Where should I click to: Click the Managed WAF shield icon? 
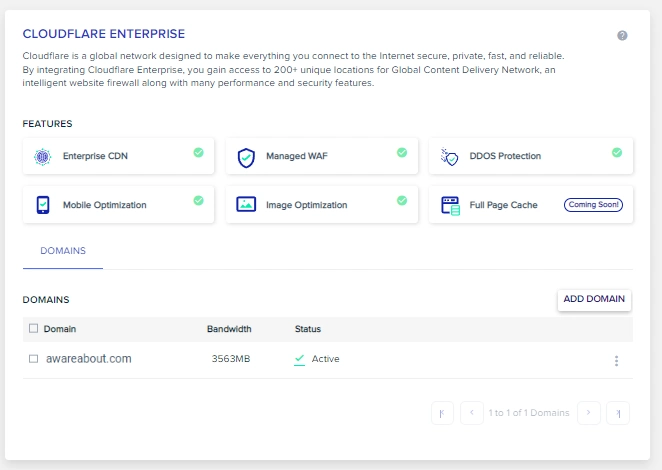tap(246, 158)
